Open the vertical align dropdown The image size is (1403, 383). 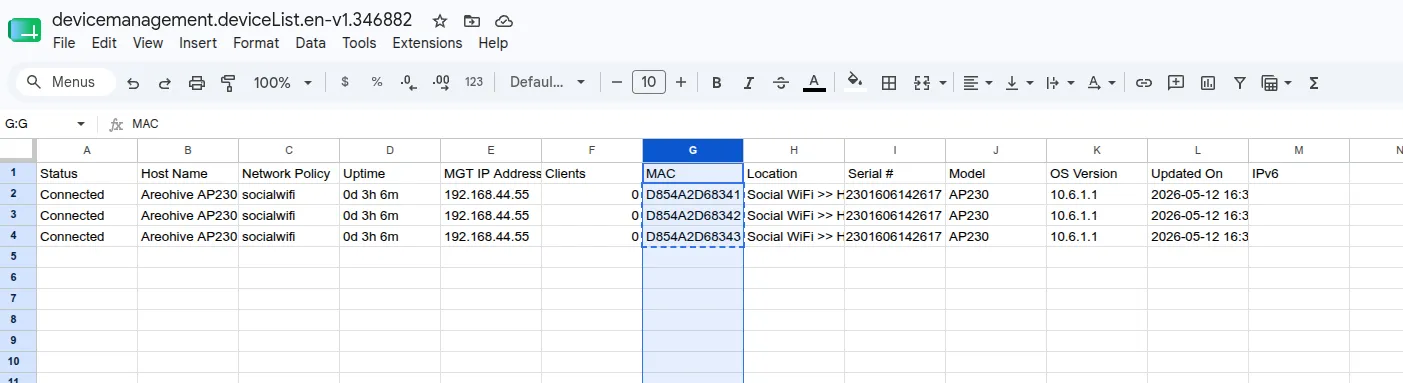[1019, 82]
